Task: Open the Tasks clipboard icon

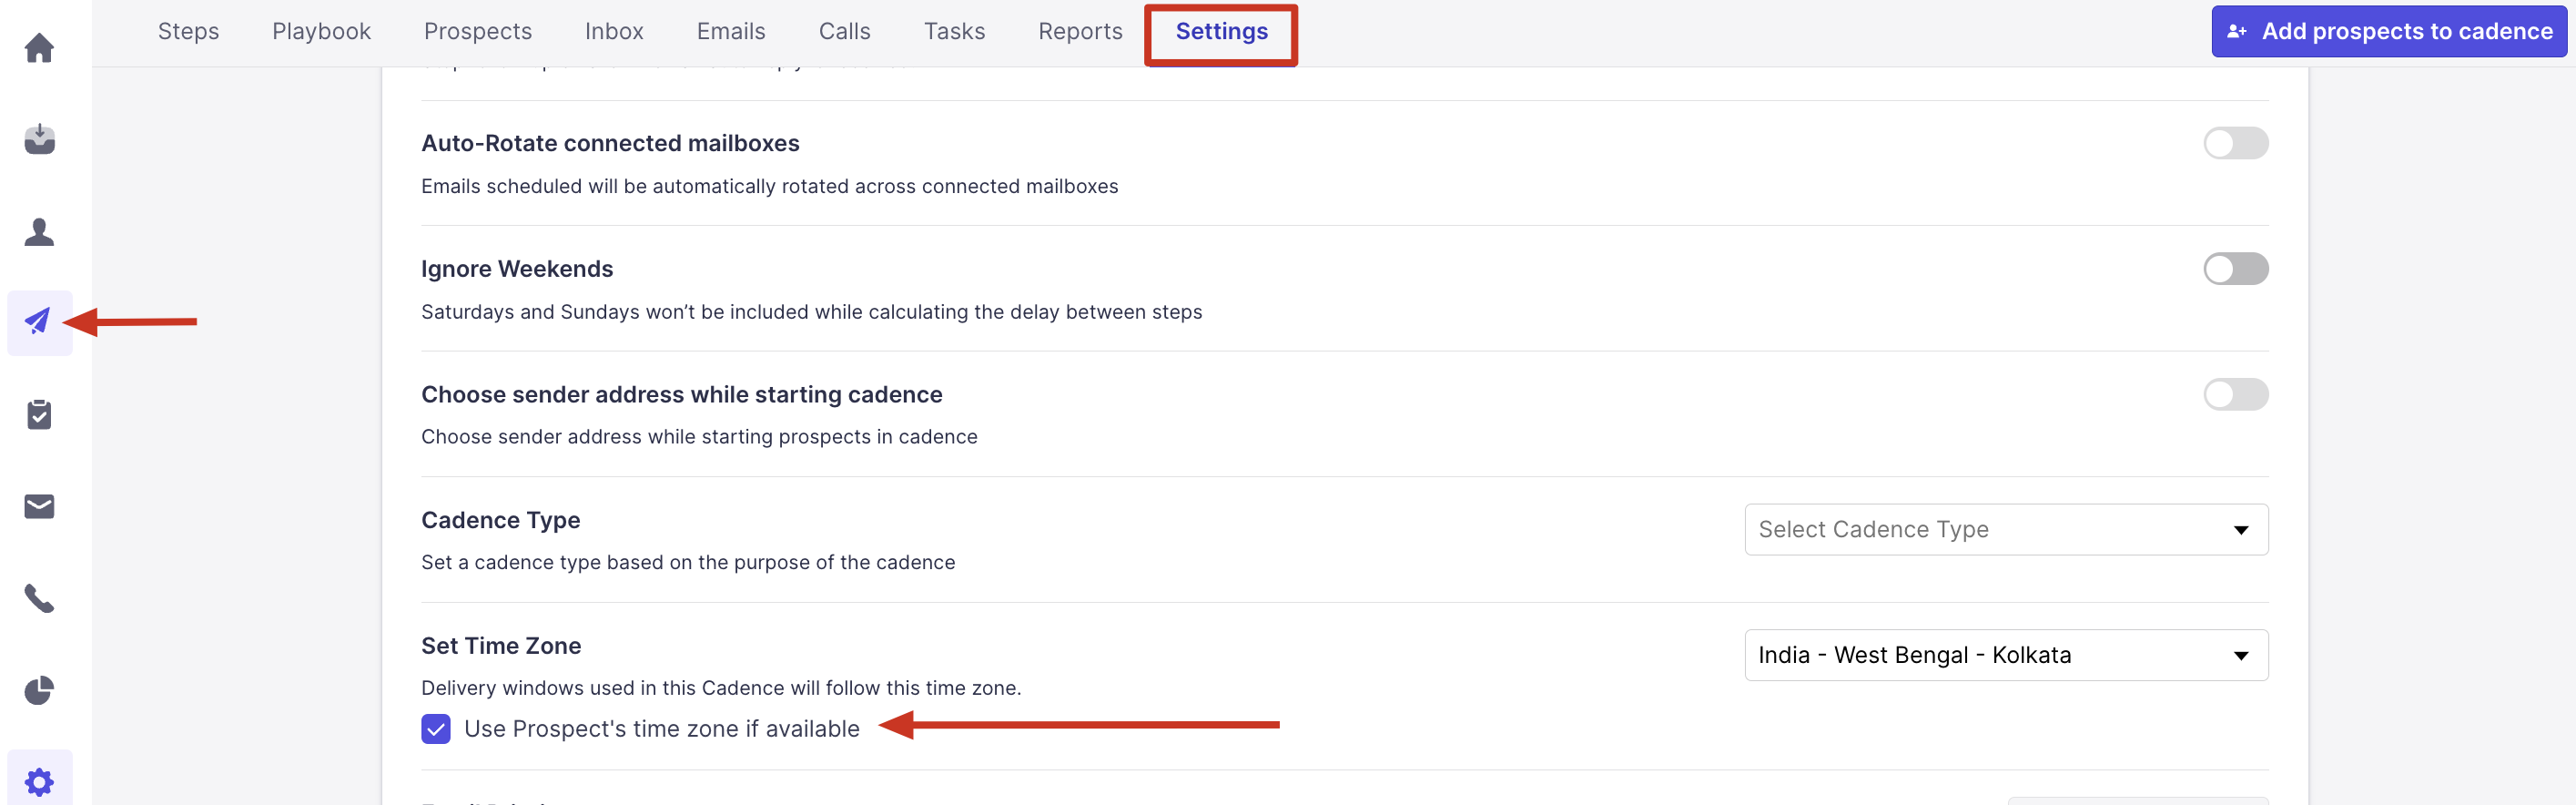Action: (x=39, y=414)
